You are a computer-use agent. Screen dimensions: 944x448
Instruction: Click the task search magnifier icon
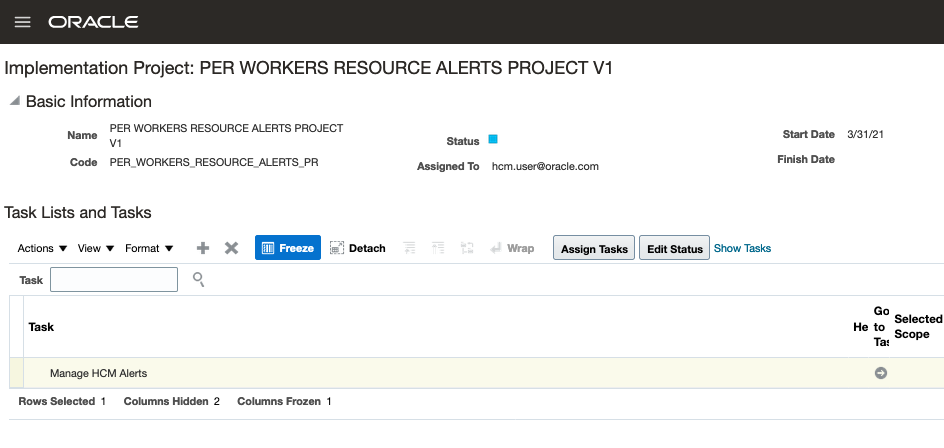pyautogui.click(x=198, y=279)
